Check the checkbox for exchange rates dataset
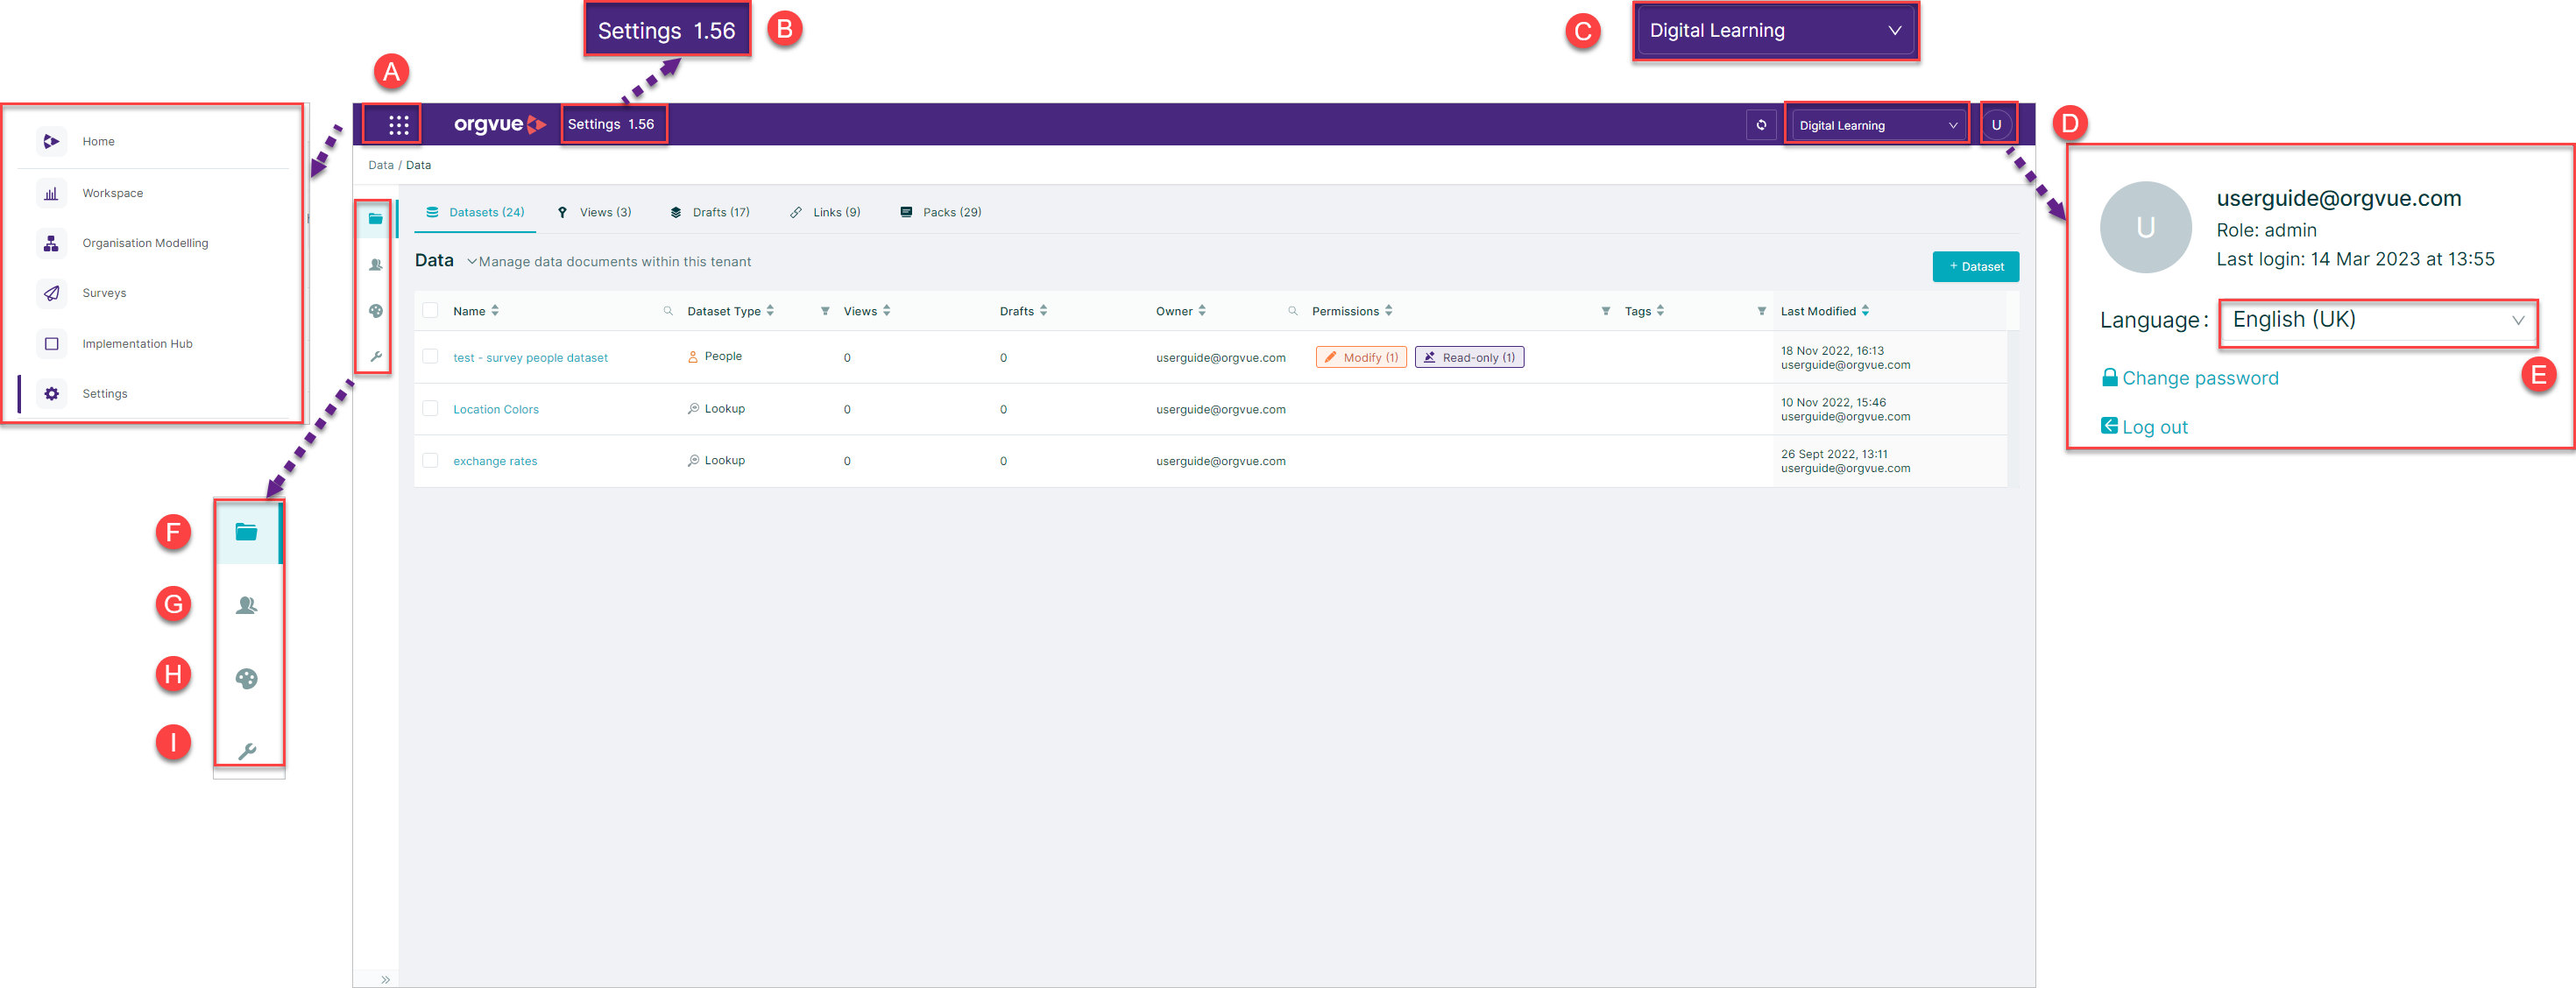 431,461
